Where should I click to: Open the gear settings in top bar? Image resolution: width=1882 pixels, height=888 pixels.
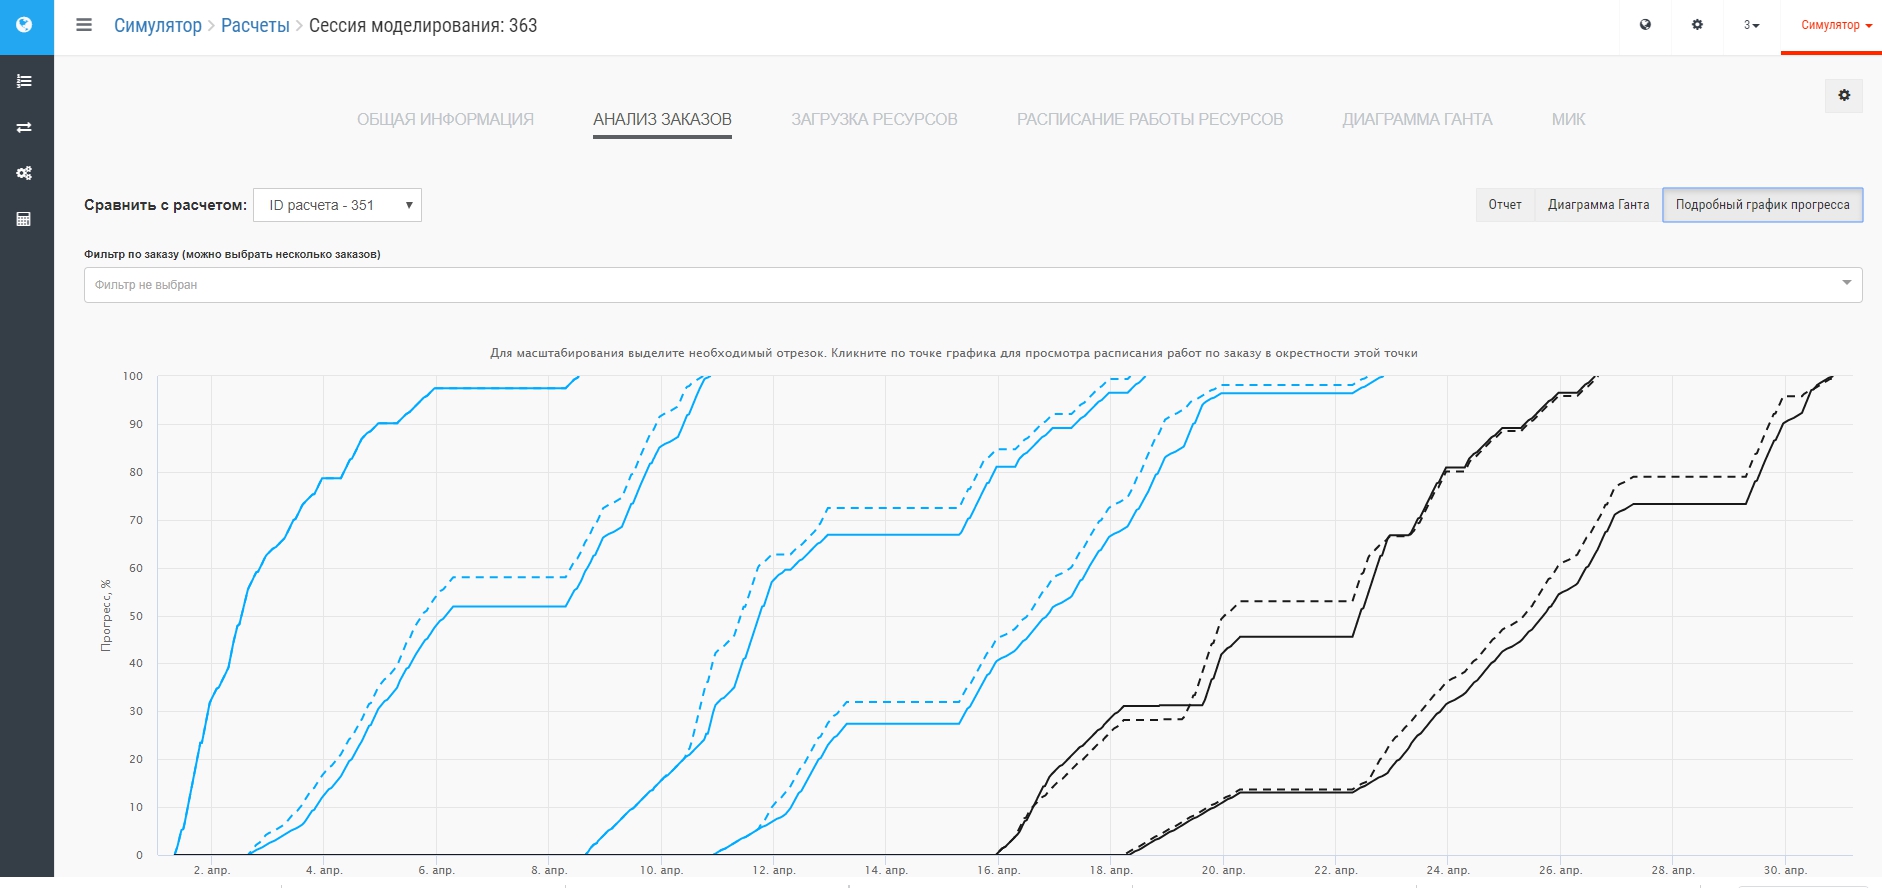tap(1697, 25)
